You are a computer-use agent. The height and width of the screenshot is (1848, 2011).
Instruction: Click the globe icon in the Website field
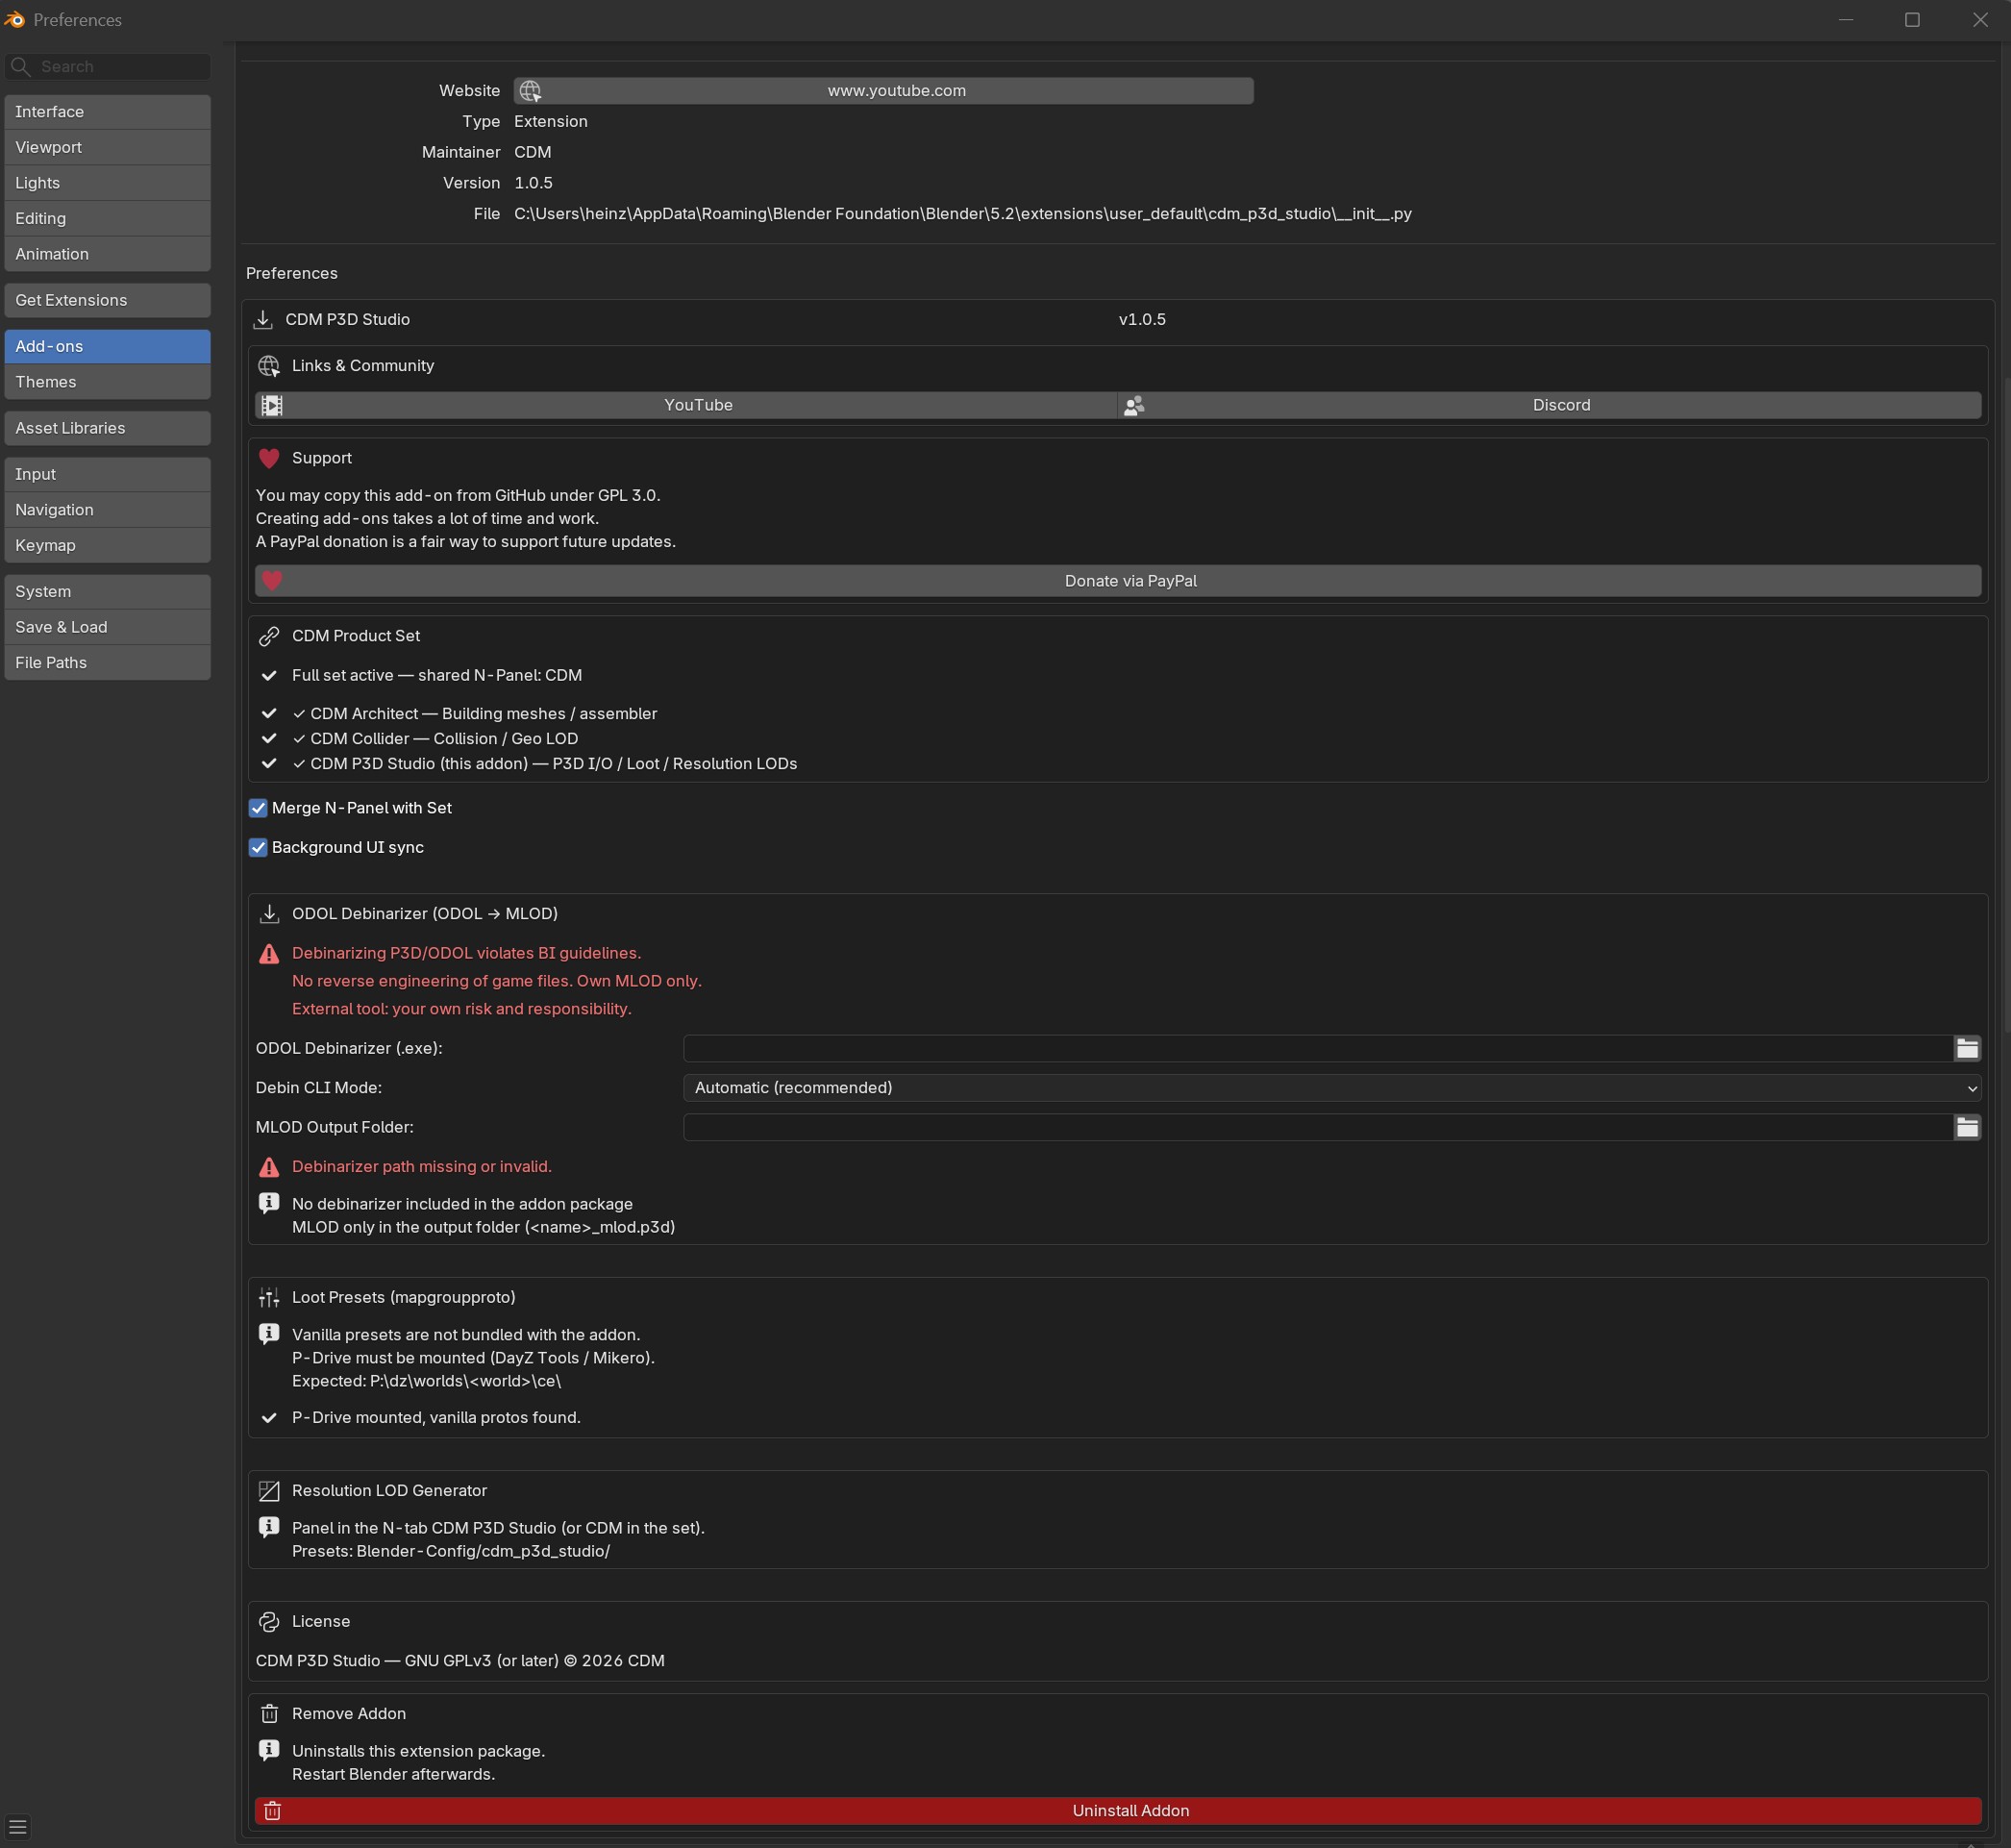[x=530, y=91]
